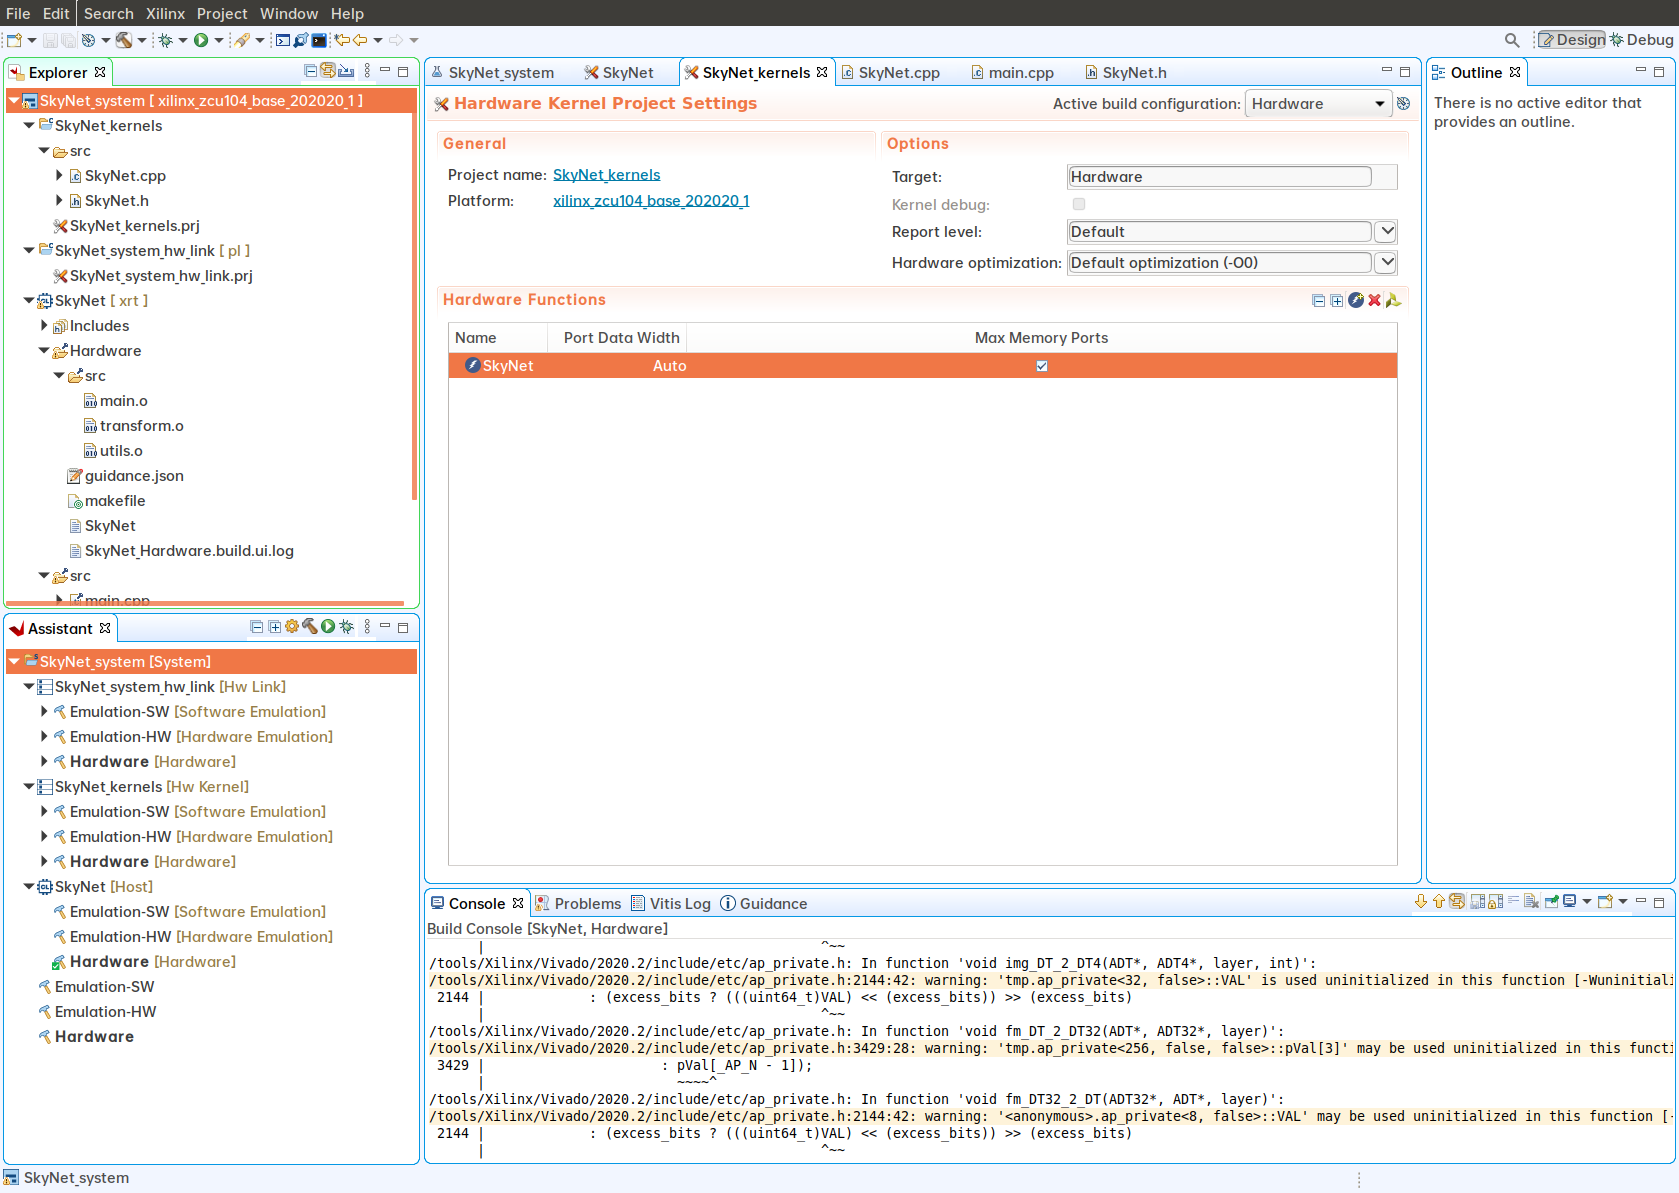The image size is (1679, 1193).
Task: Remove hardware function with red X icon
Action: tap(1375, 300)
